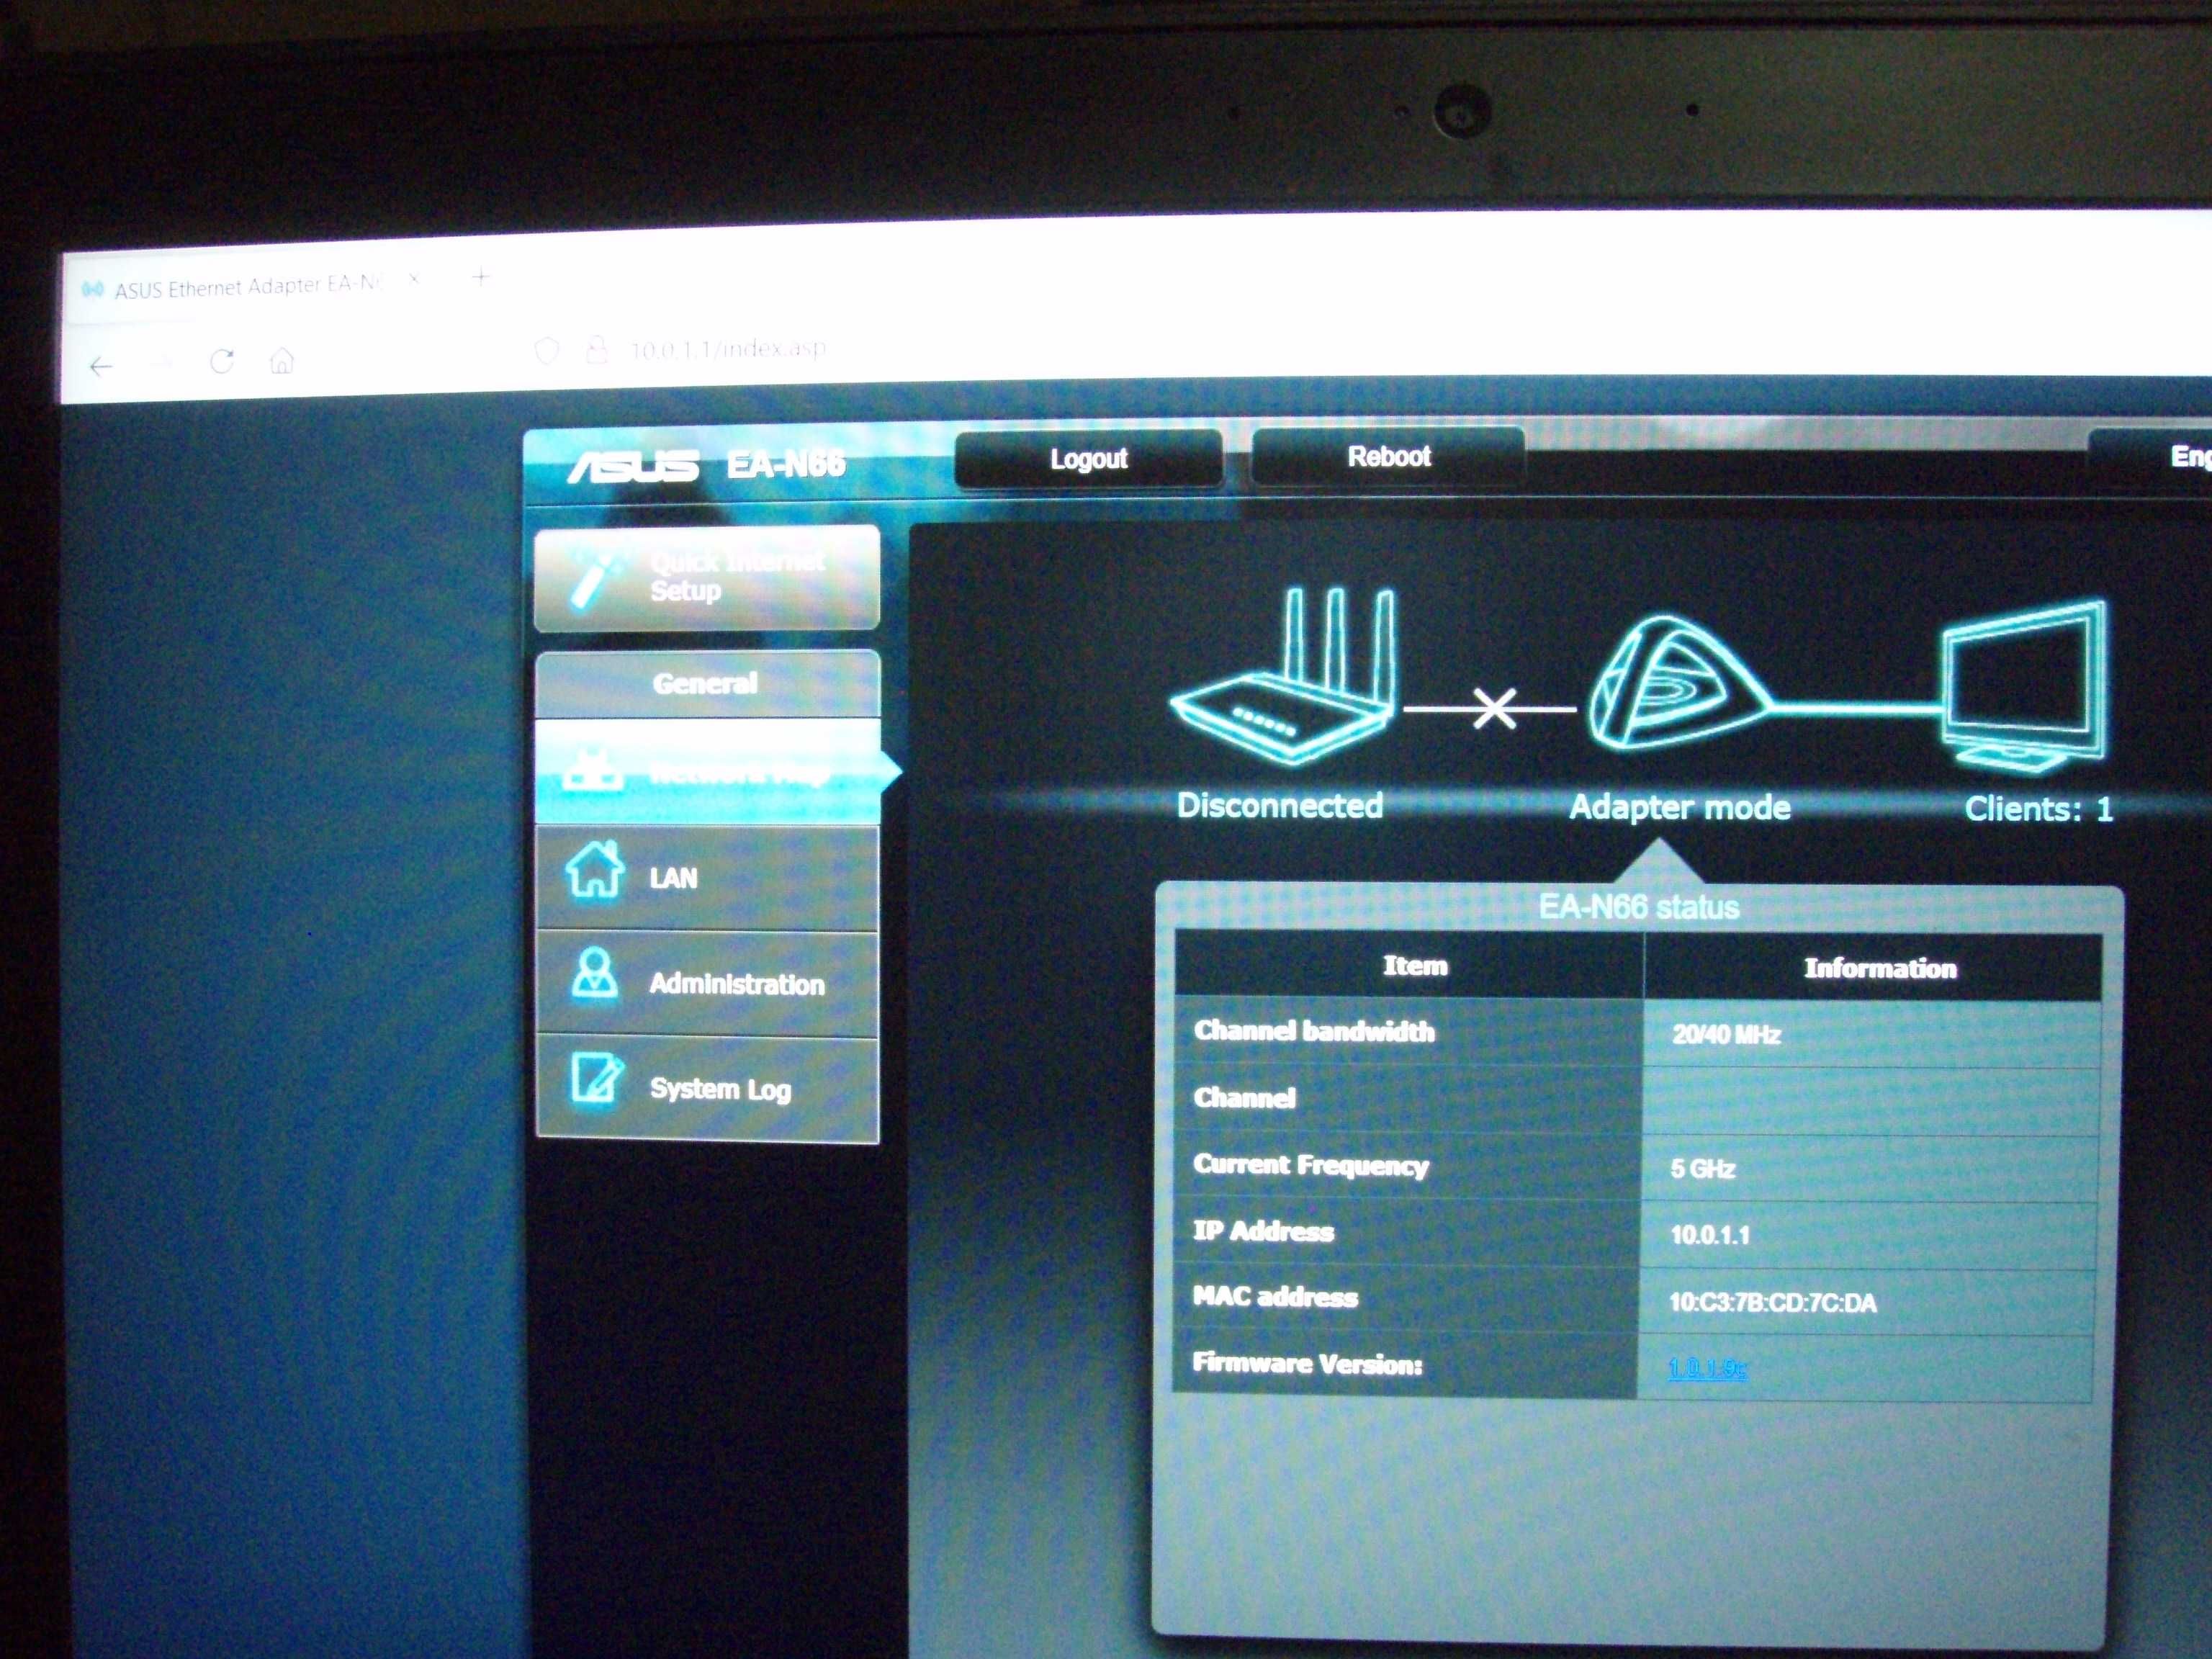Click the 5 GHz value
Image resolution: width=2212 pixels, height=1659 pixels.
[1702, 1169]
